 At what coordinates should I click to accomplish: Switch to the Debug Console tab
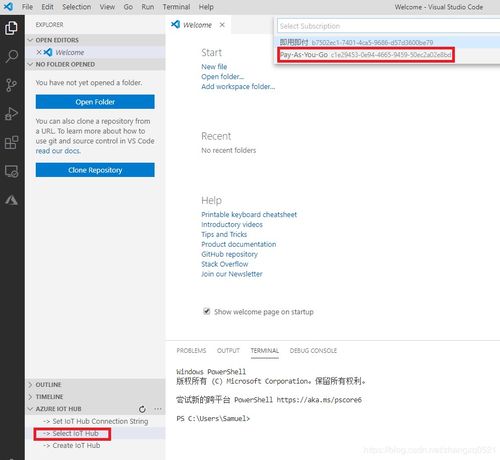point(313,351)
